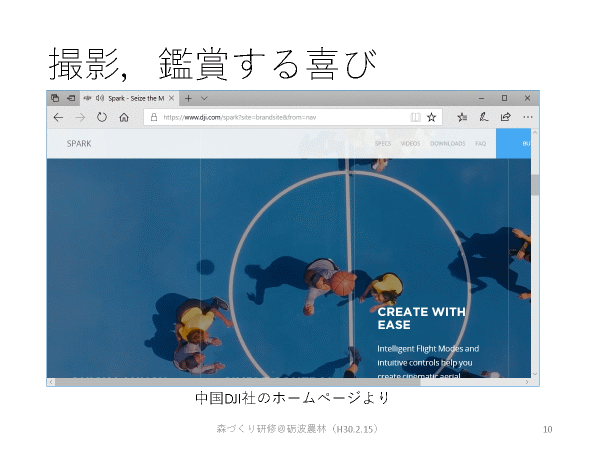The image size is (600, 450).
Task: Click the vertical scrollbar thumb
Action: pyautogui.click(x=535, y=185)
